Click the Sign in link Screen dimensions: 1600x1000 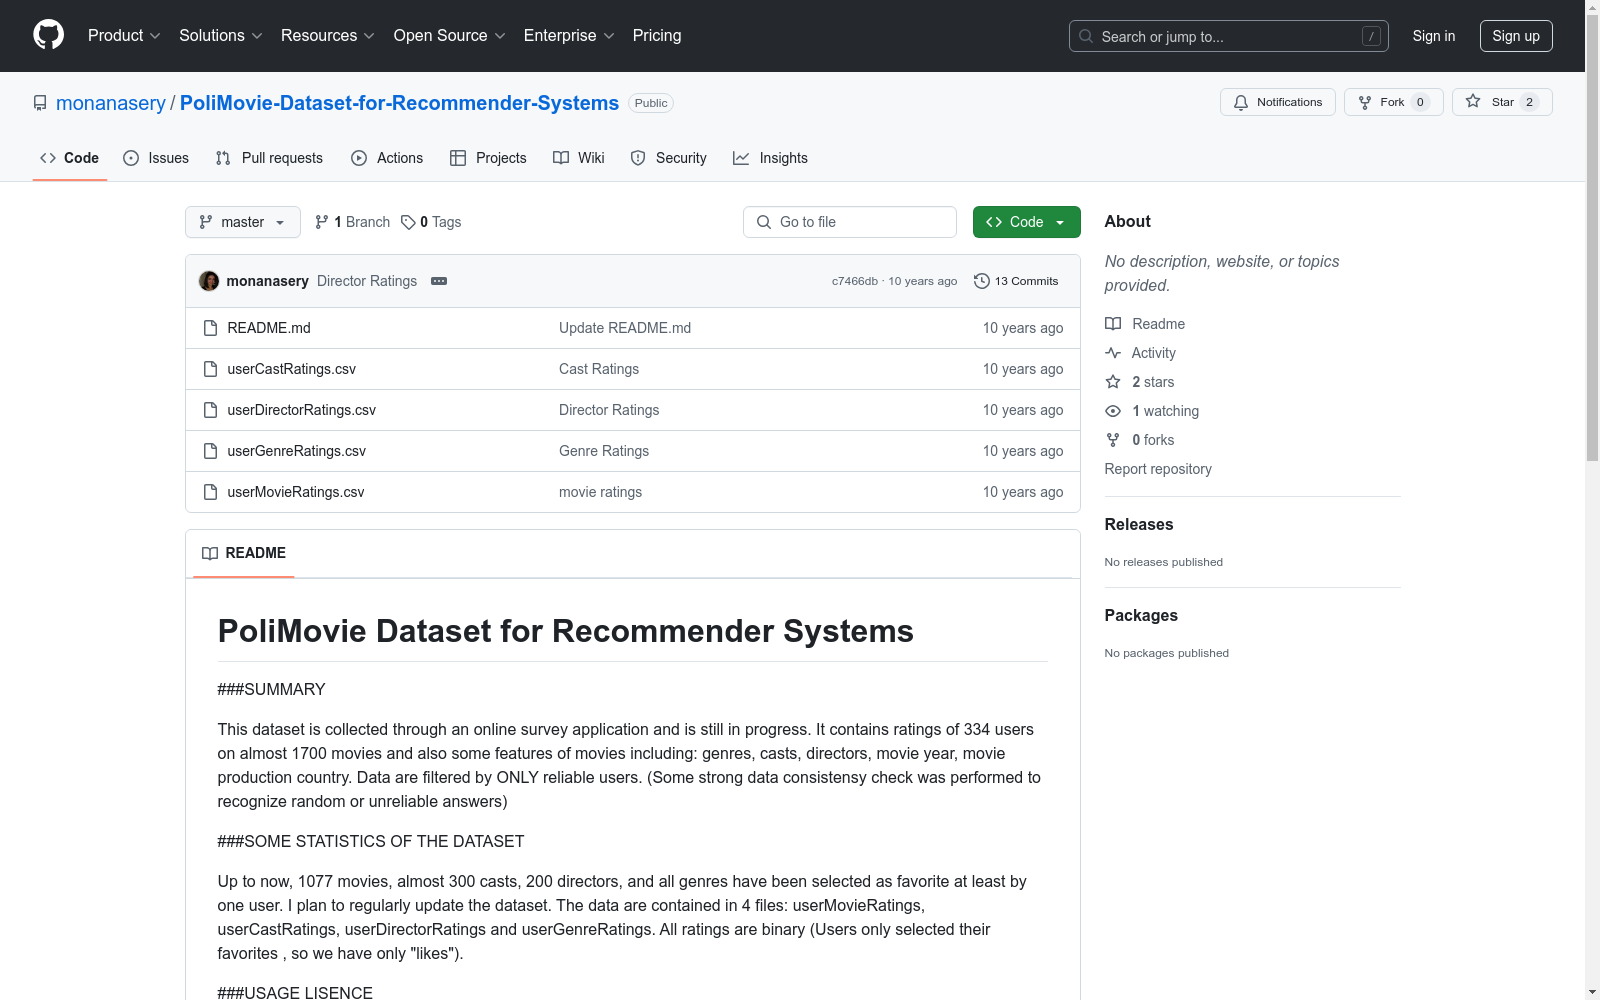click(x=1433, y=36)
